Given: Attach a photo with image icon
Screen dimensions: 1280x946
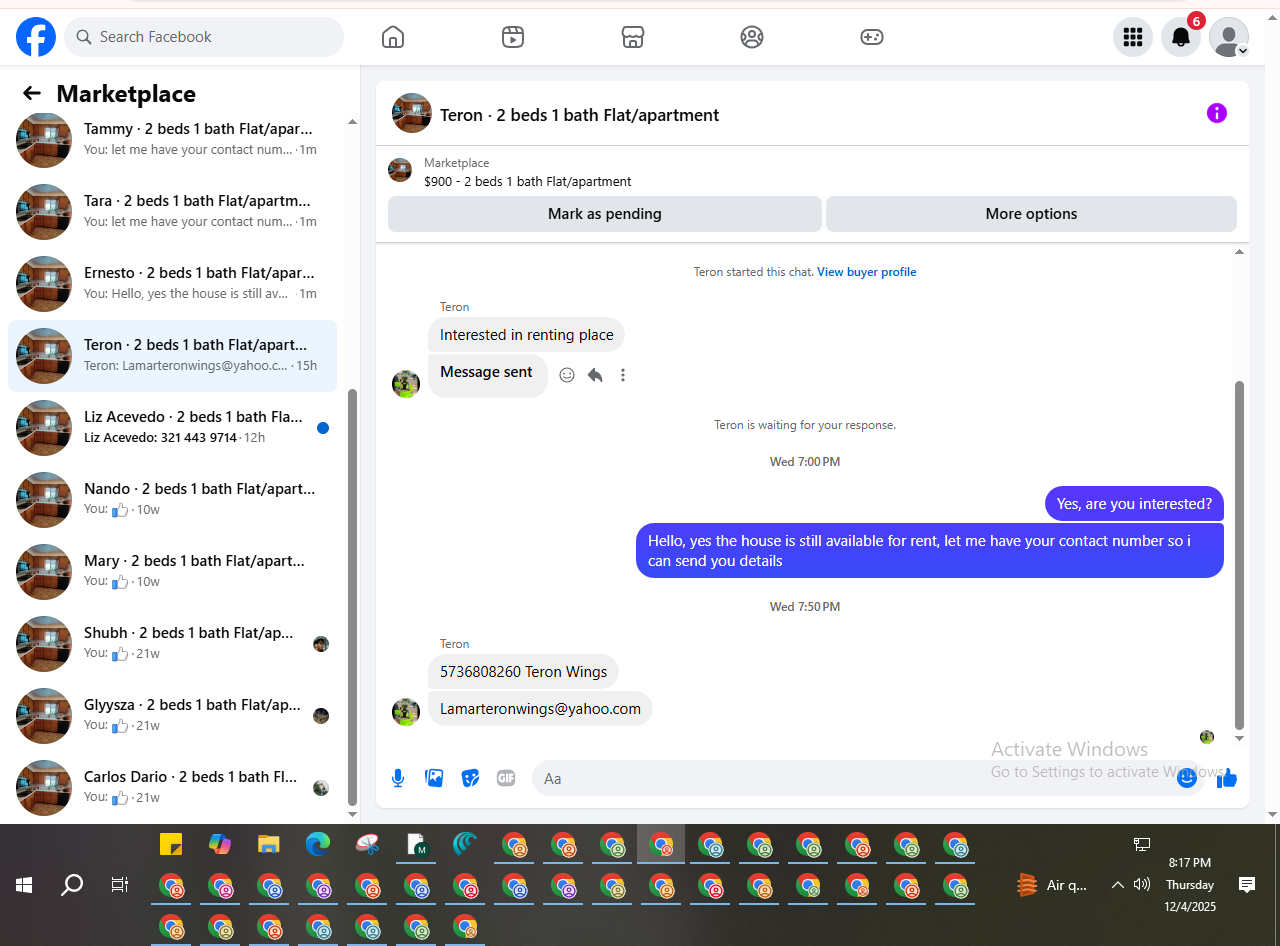Looking at the screenshot, I should tap(434, 778).
